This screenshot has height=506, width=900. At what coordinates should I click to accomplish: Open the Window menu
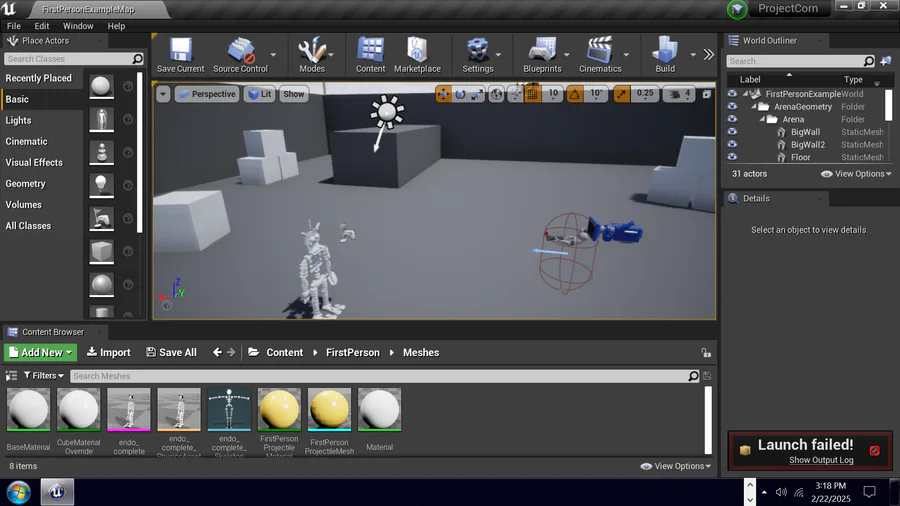[x=78, y=26]
